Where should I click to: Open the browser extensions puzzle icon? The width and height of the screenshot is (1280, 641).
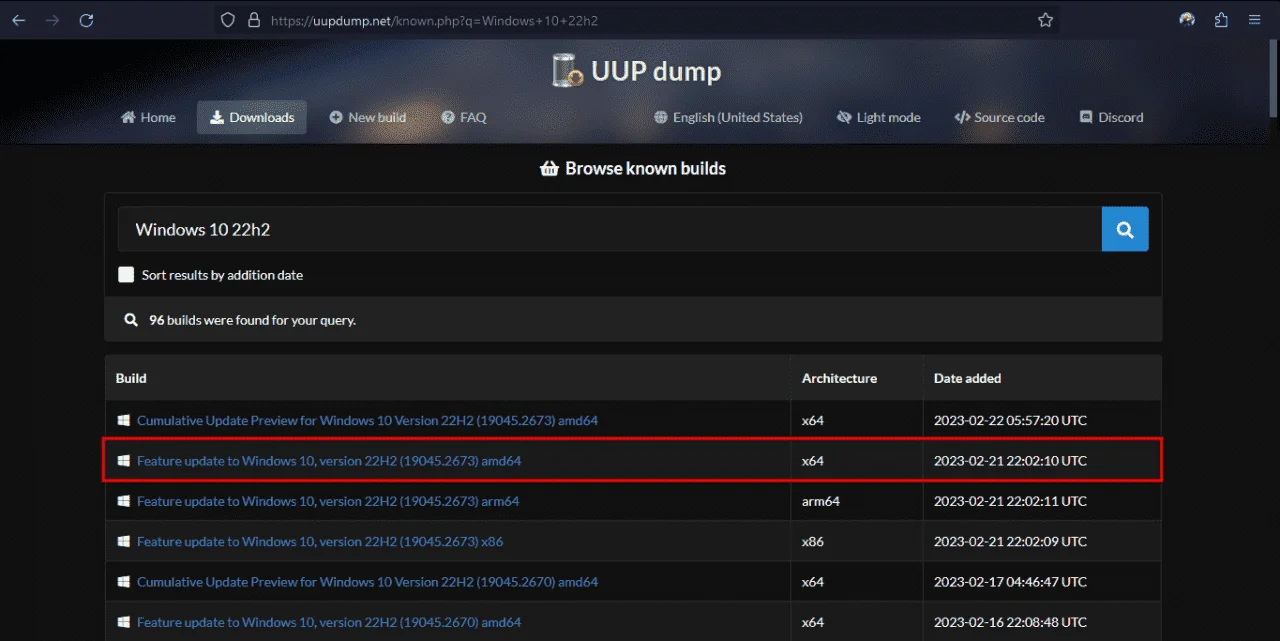(x=1221, y=20)
